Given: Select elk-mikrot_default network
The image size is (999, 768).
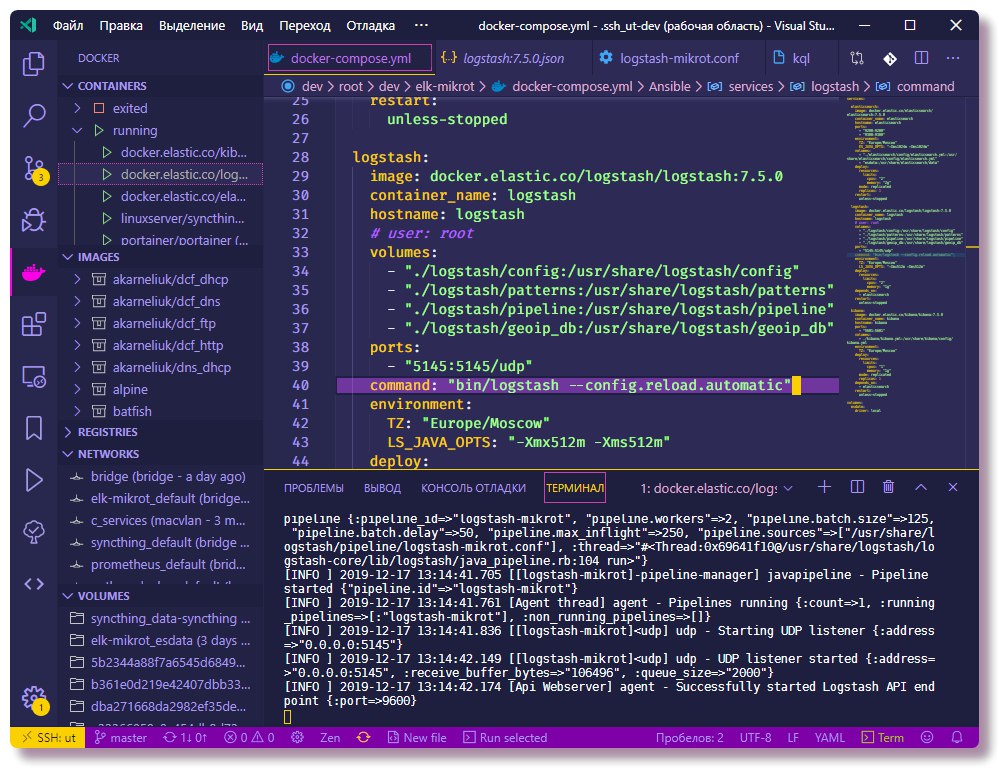Looking at the screenshot, I should pos(161,498).
